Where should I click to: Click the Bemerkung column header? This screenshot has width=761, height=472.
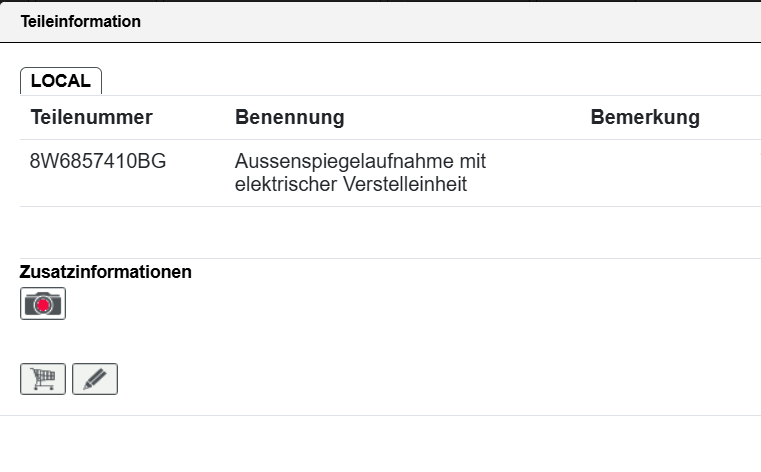(x=645, y=118)
